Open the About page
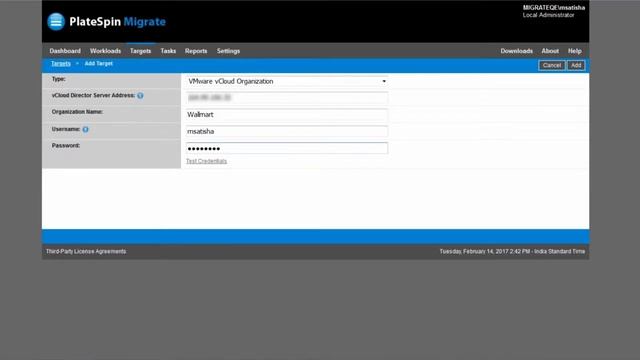This screenshot has width=640, height=360. [550, 51]
